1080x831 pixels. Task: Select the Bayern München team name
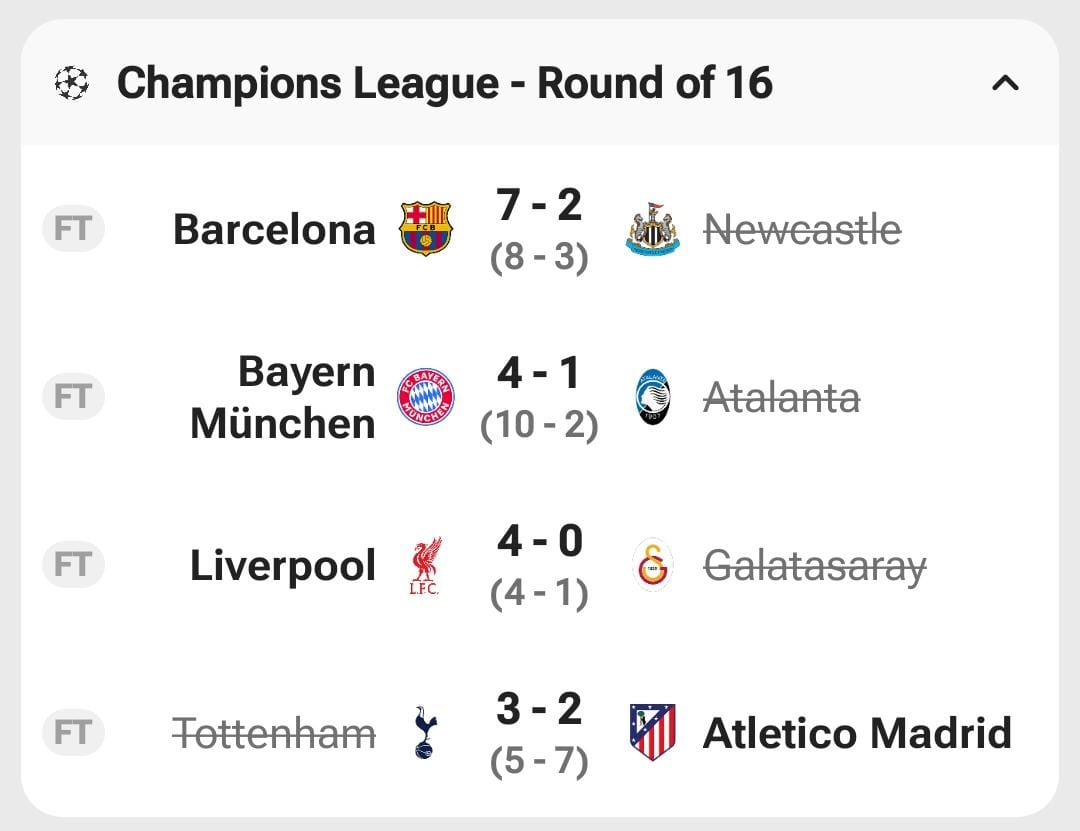[x=284, y=397]
